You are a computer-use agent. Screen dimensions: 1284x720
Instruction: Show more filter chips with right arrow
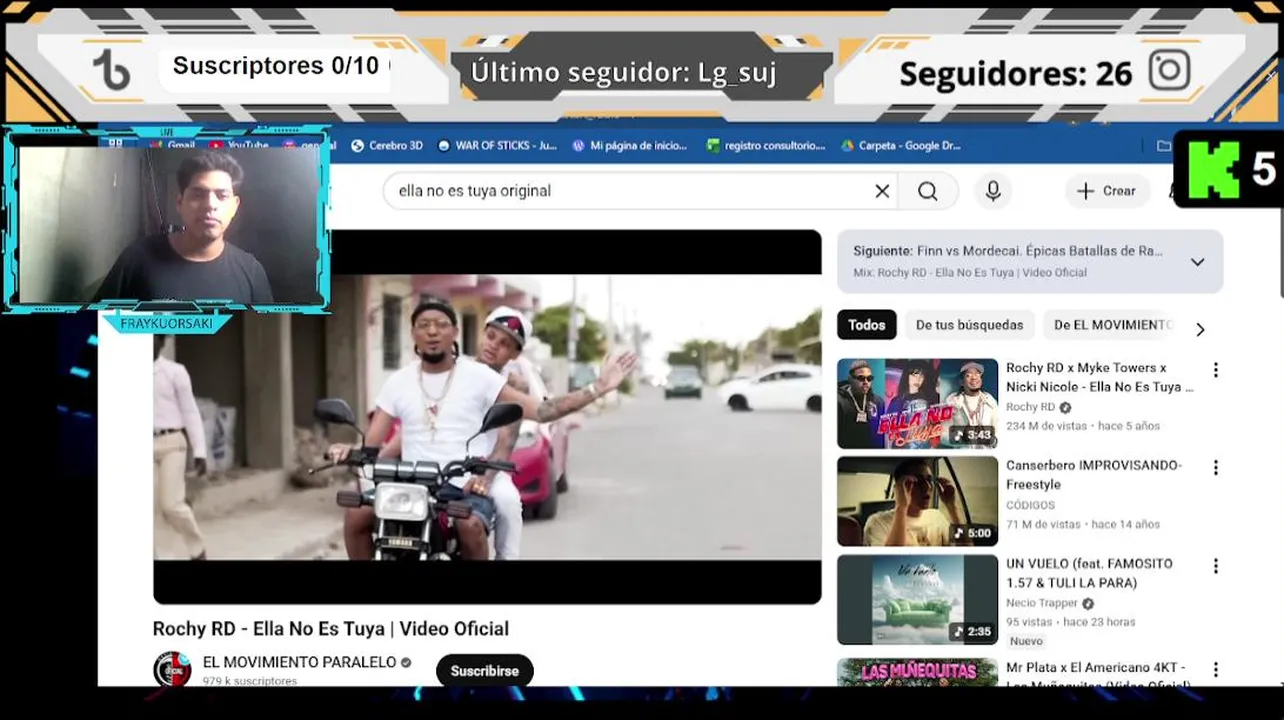[x=1200, y=330]
